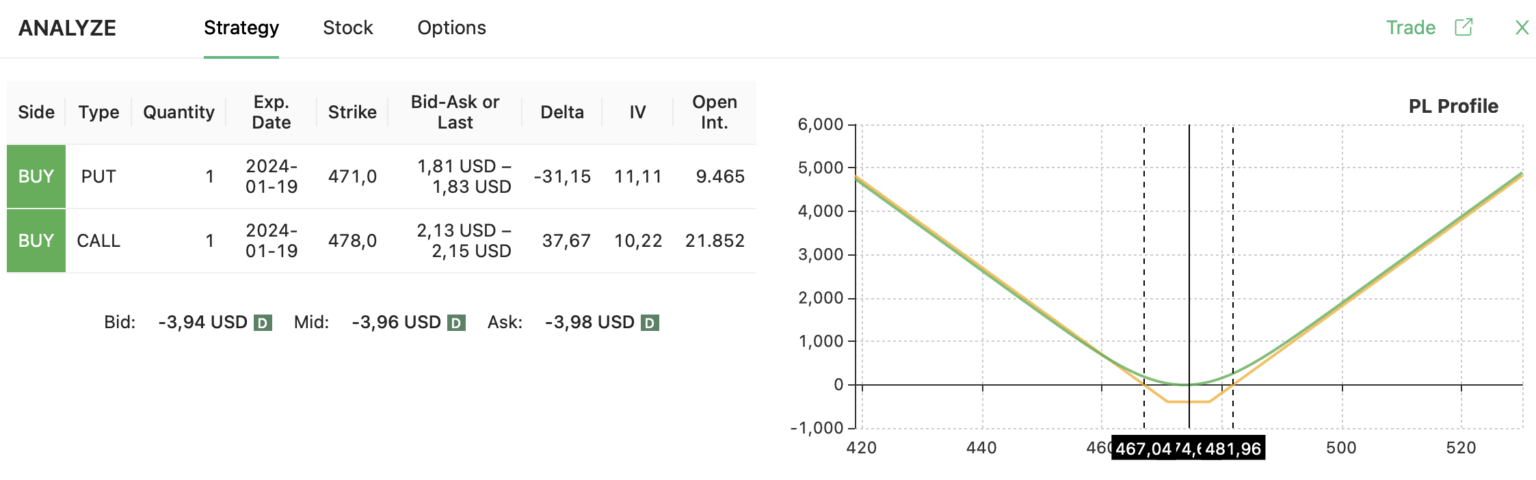Close the Analyze panel with X
Image resolution: width=1536 pixels, height=480 pixels.
(x=1522, y=28)
